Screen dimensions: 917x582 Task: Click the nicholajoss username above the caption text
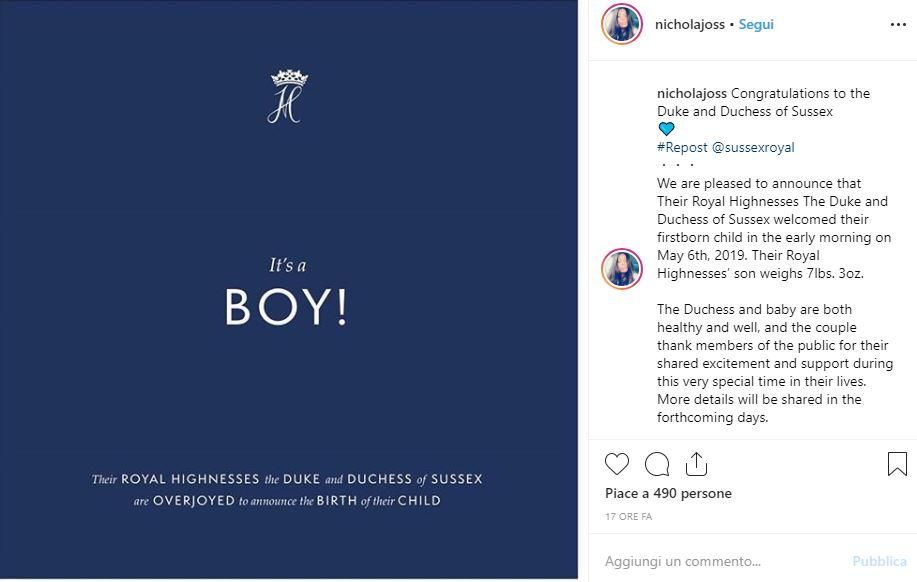tap(690, 92)
